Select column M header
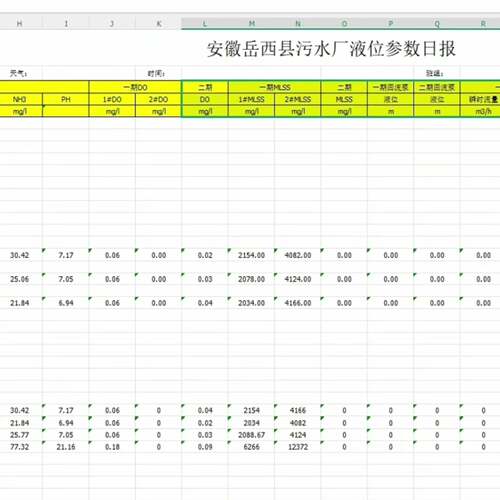 (x=251, y=23)
